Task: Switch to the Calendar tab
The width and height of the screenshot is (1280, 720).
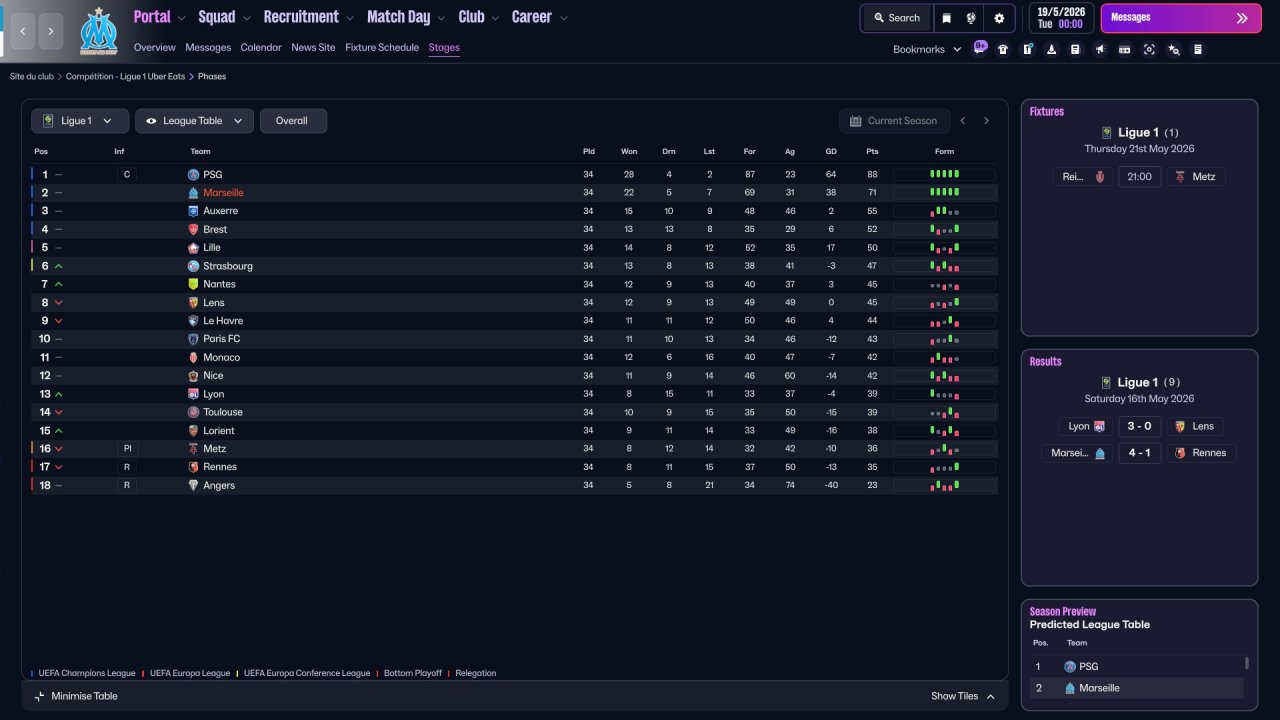Action: 261,47
